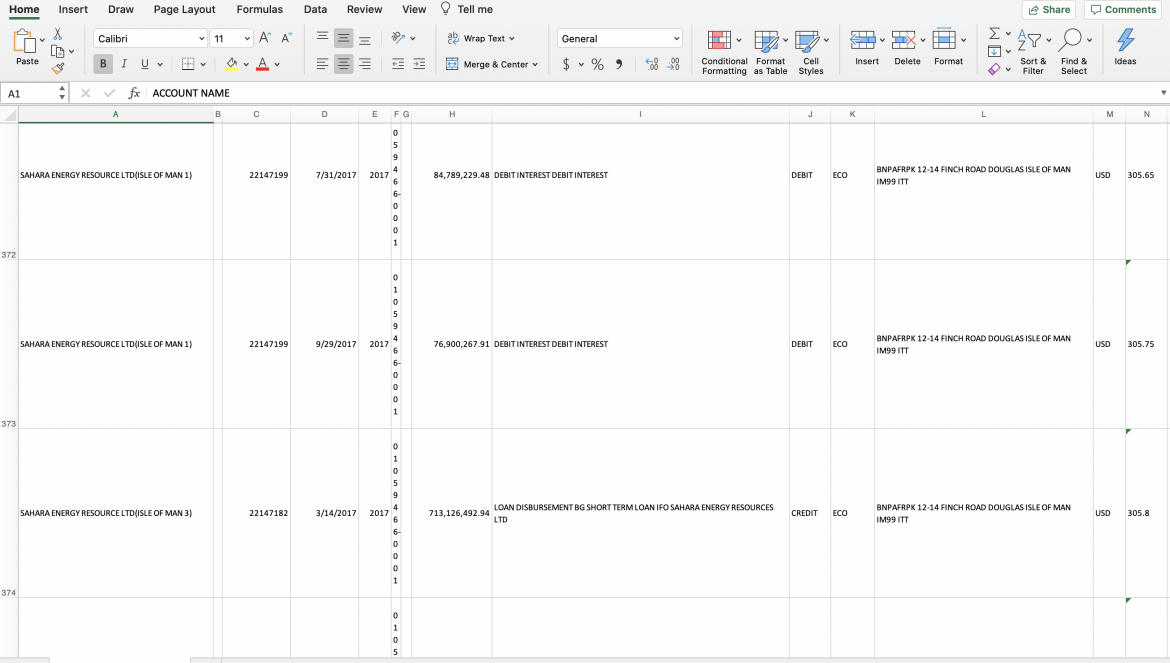Activate the Format Painter brush

pos(57,69)
